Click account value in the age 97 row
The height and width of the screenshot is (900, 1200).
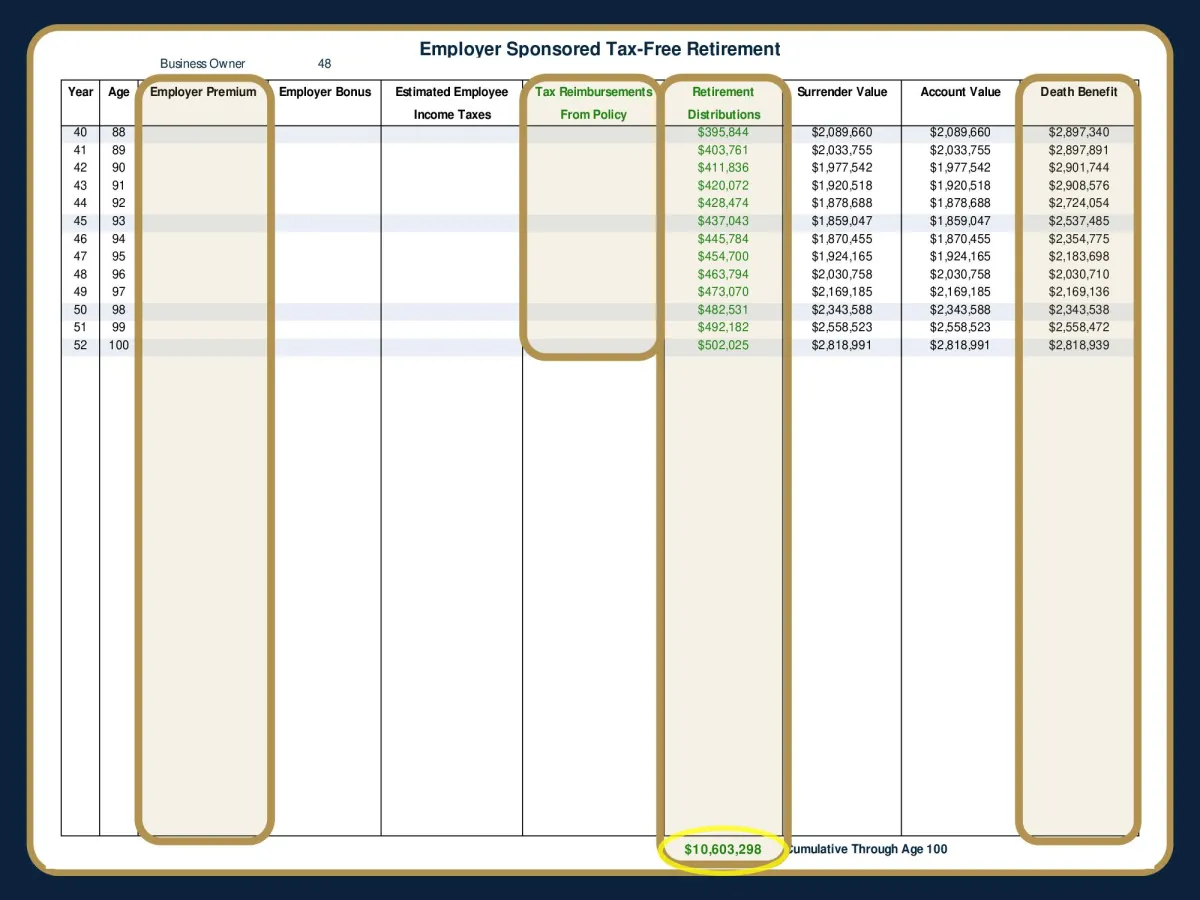961,292
